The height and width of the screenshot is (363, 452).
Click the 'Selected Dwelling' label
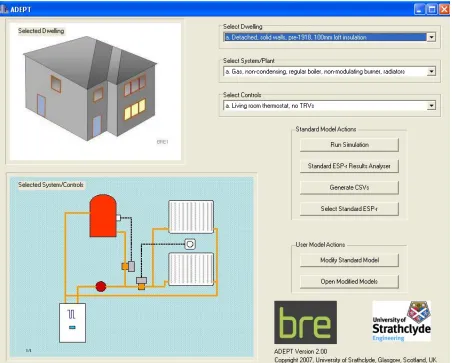click(41, 31)
